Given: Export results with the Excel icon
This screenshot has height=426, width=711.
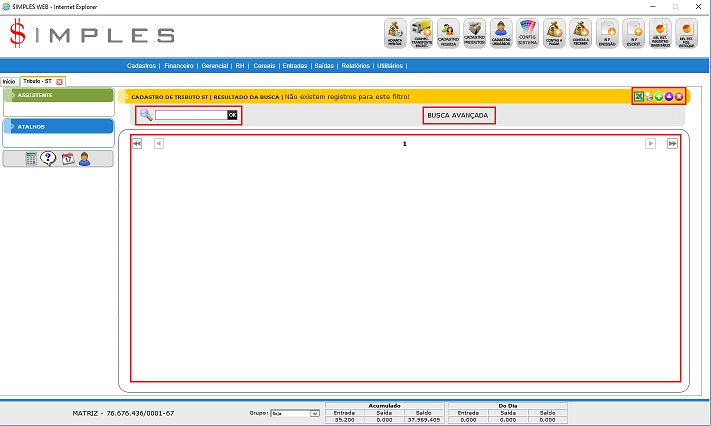Looking at the screenshot, I should (x=639, y=96).
